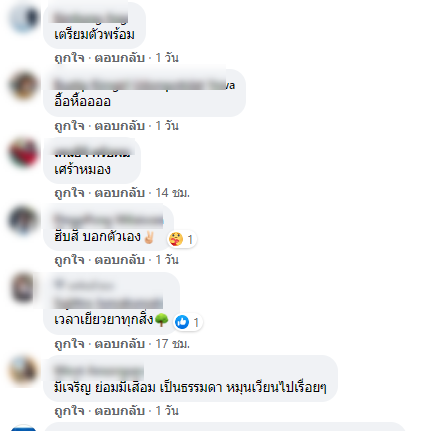Like the เศร้าหมอง comment
The image size is (441, 431).
pos(69,193)
